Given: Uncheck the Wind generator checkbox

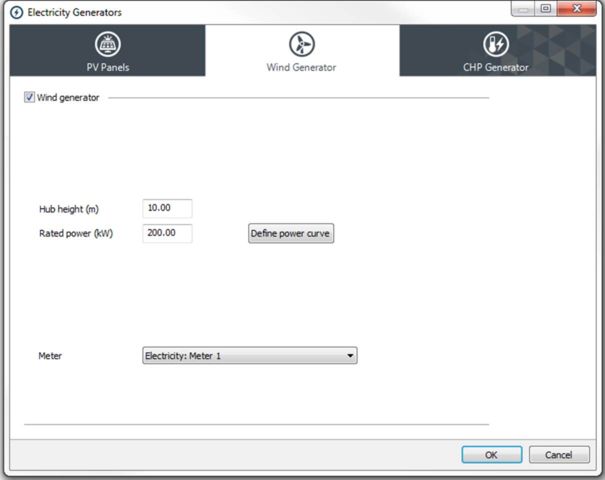Looking at the screenshot, I should tap(29, 98).
